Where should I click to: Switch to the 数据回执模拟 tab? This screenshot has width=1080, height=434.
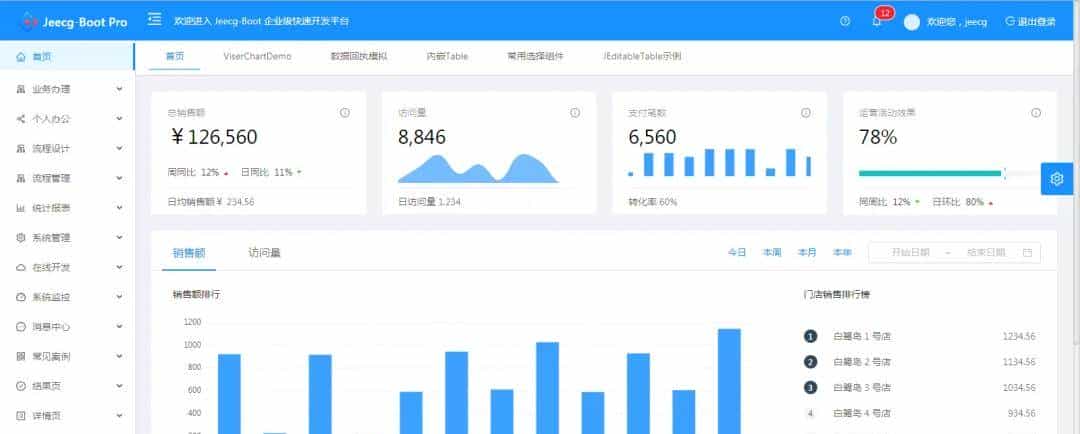click(359, 56)
